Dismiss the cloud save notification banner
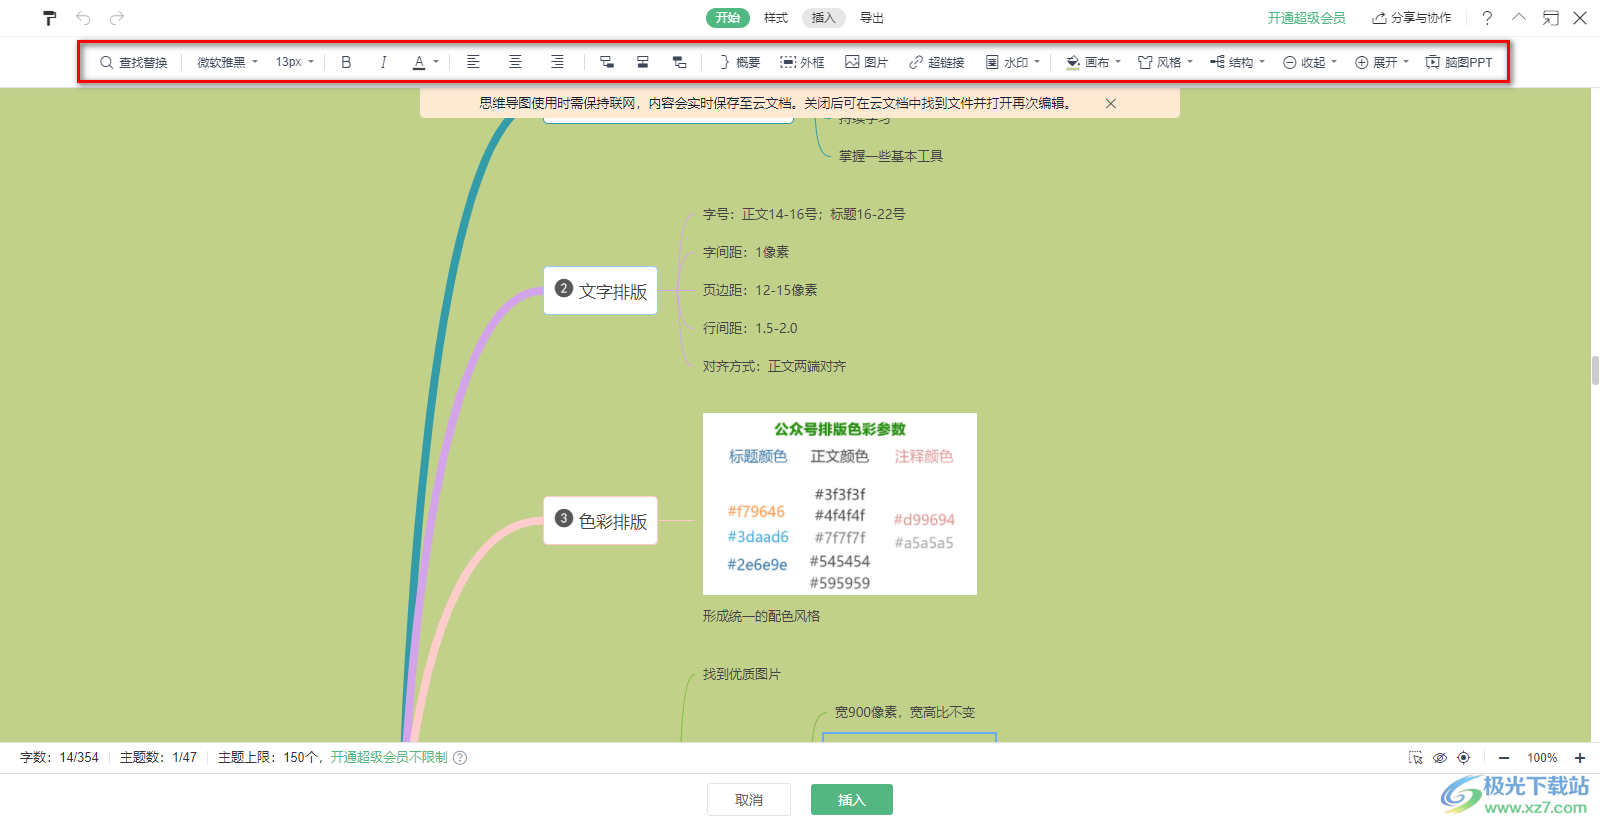 point(1111,103)
